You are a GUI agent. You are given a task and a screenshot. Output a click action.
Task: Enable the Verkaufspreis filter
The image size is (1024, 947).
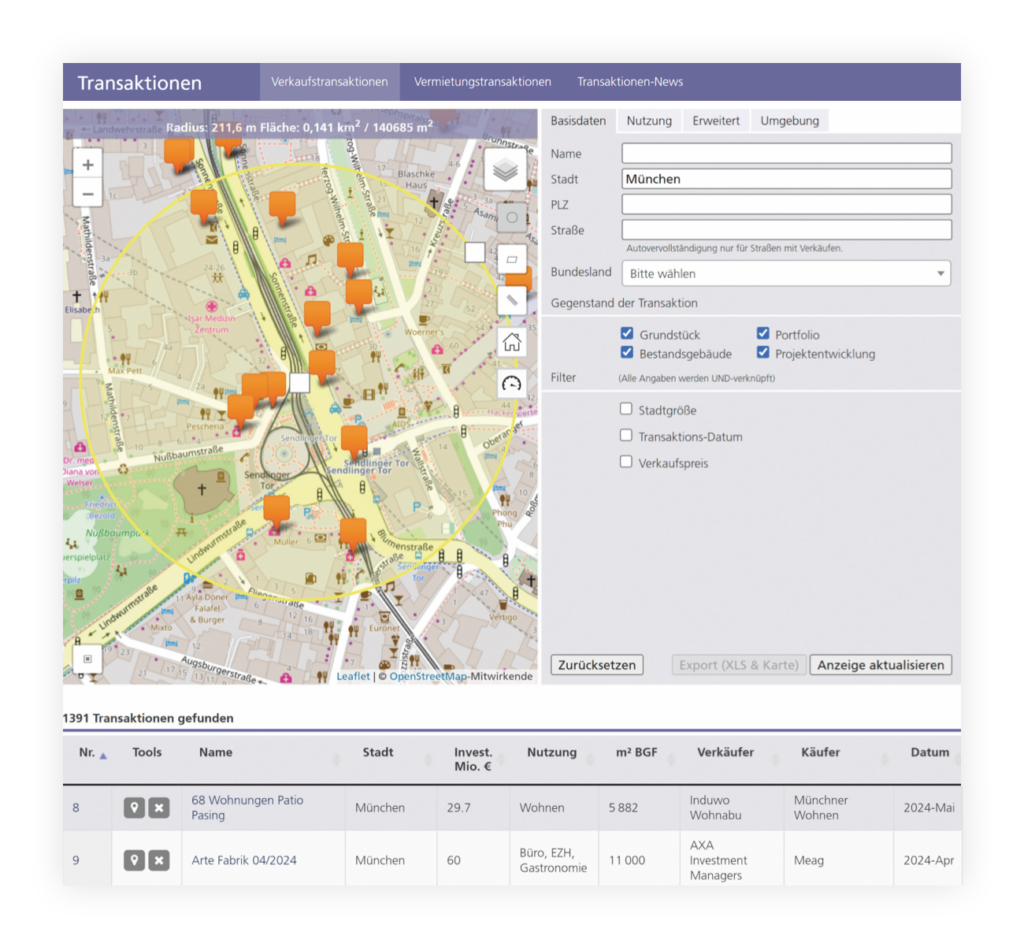tap(626, 462)
